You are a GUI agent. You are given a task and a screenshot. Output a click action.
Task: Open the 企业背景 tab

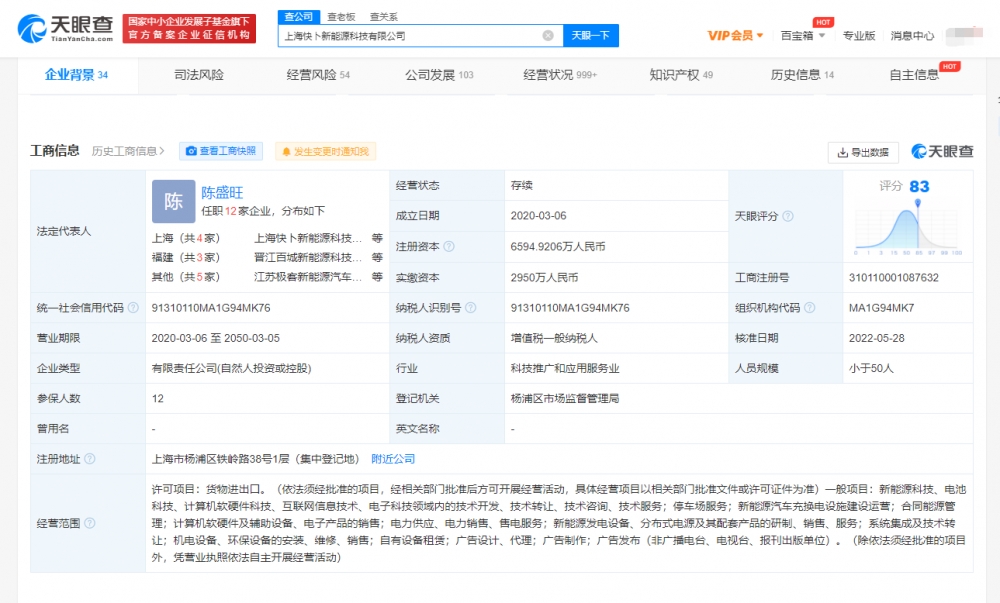point(77,75)
